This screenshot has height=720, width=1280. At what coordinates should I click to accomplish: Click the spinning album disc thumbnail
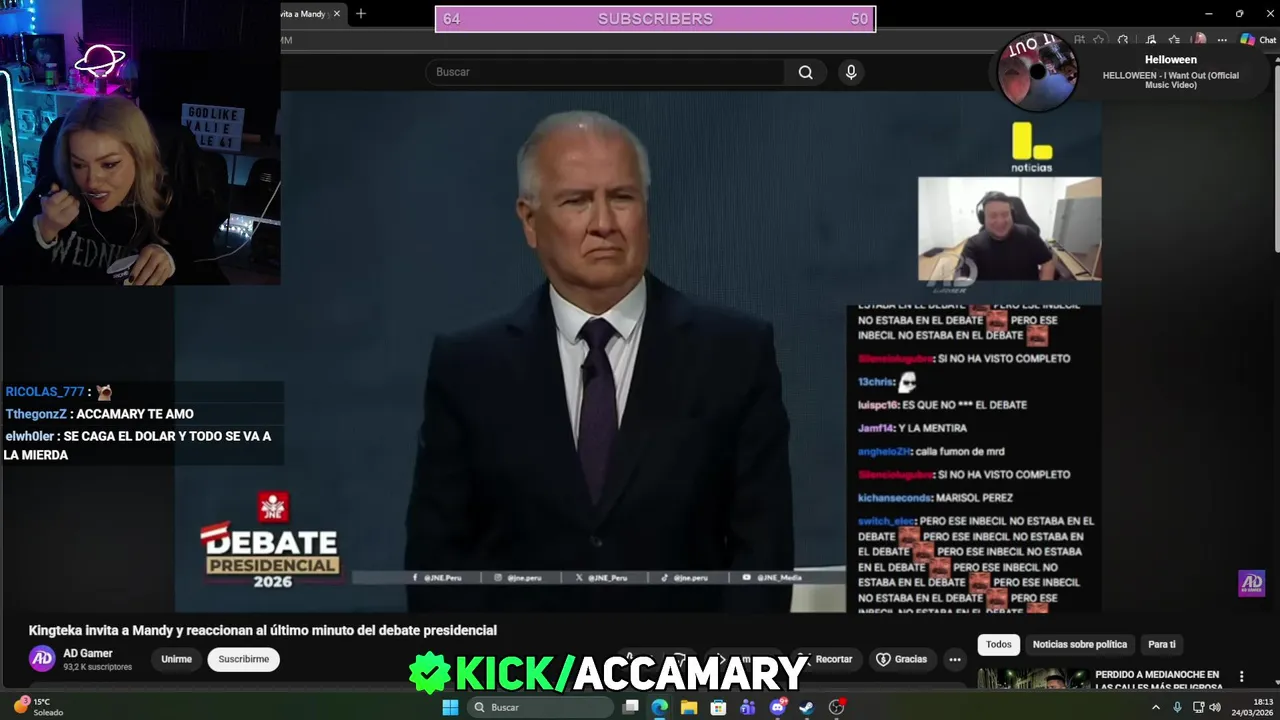(x=1037, y=71)
